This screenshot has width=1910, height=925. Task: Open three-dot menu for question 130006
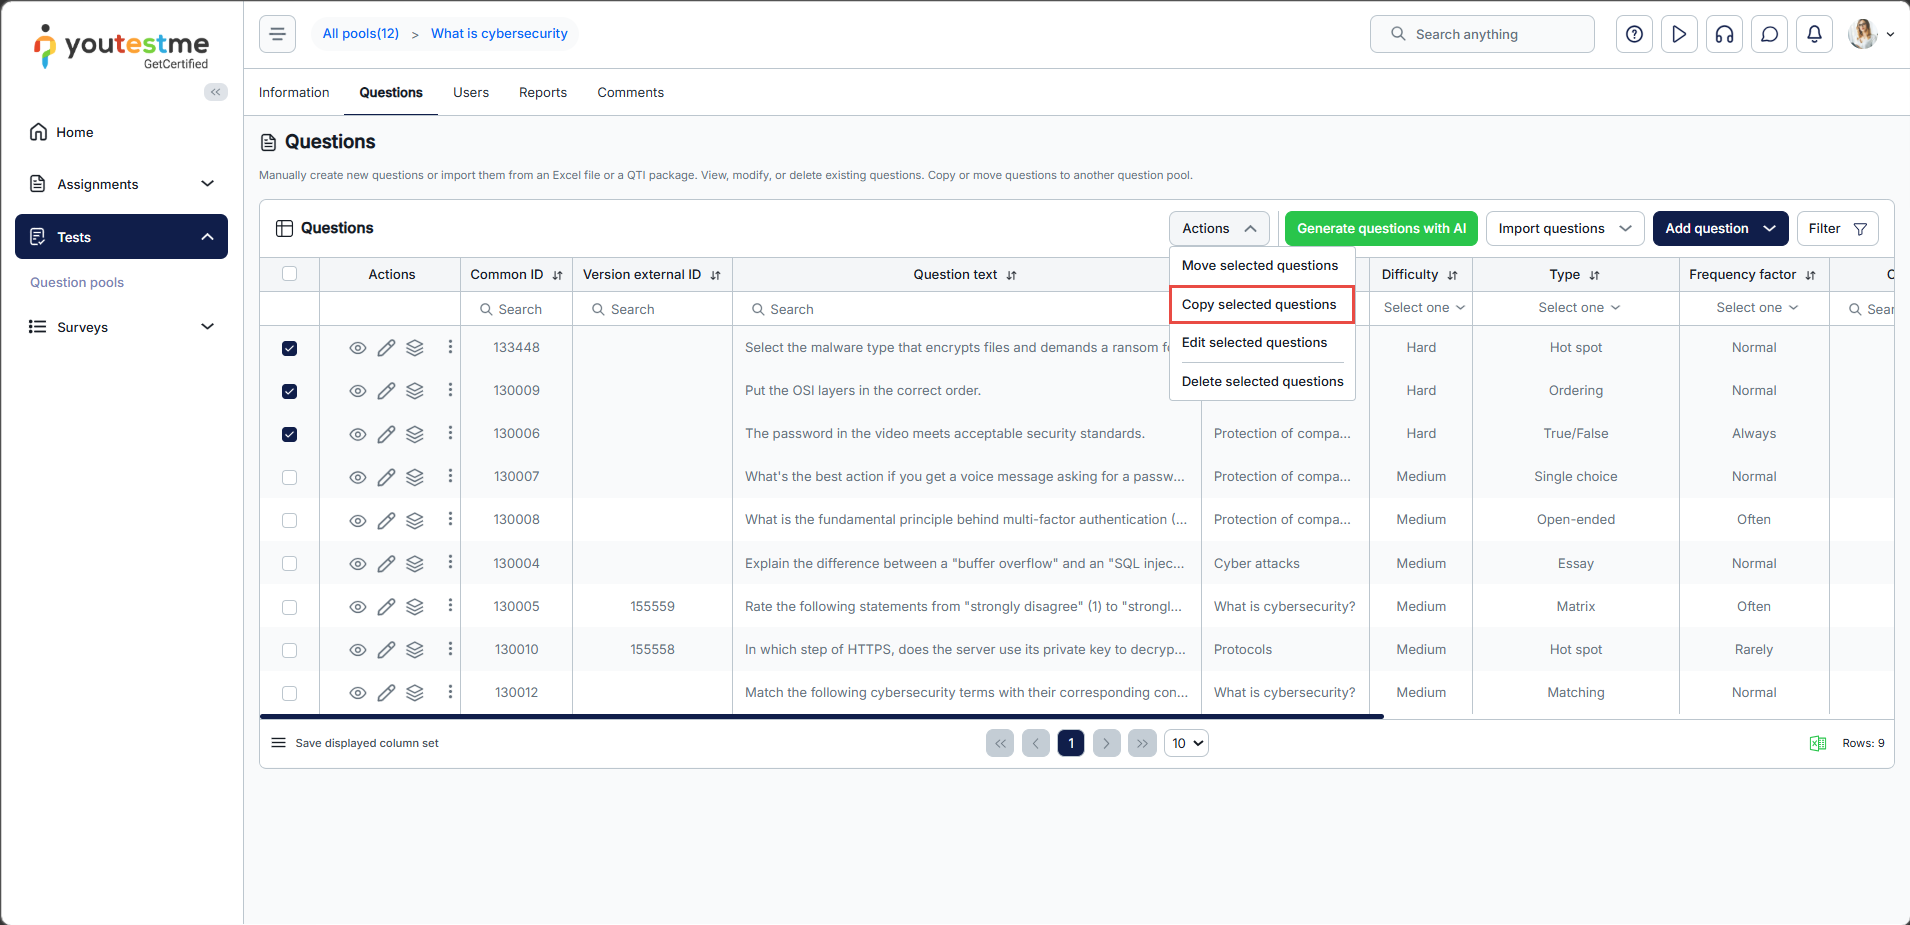(x=450, y=433)
